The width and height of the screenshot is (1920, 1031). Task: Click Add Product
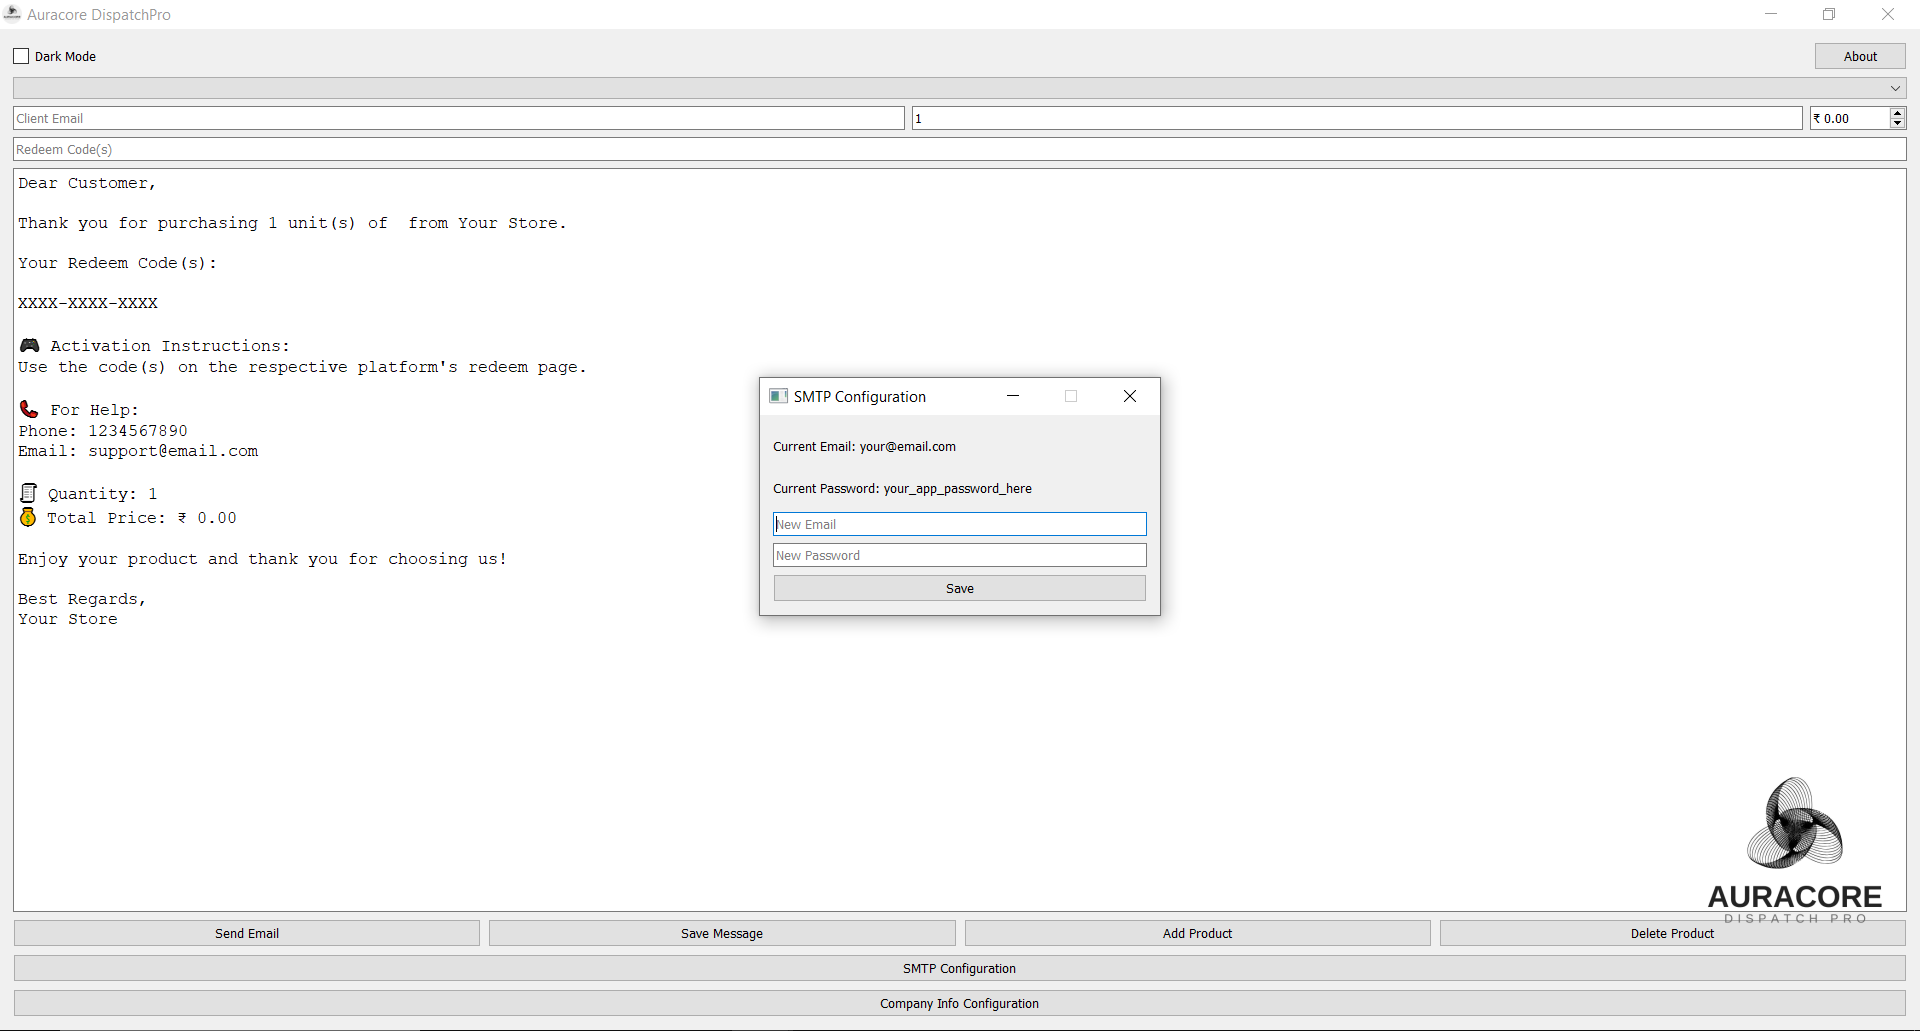[x=1196, y=933]
